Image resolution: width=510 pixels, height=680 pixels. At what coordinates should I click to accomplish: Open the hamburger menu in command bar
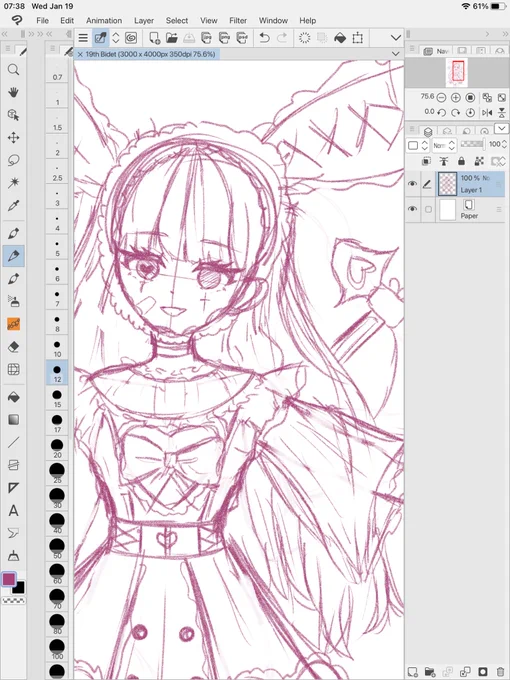click(83, 38)
